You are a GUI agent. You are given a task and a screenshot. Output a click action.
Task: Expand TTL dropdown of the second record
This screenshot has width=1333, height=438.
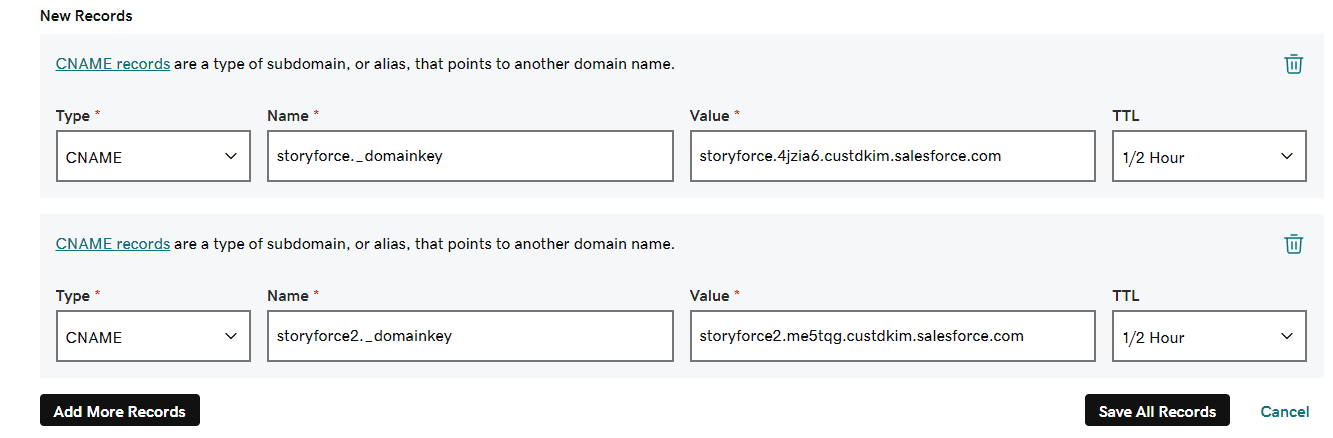pyautogui.click(x=1208, y=337)
